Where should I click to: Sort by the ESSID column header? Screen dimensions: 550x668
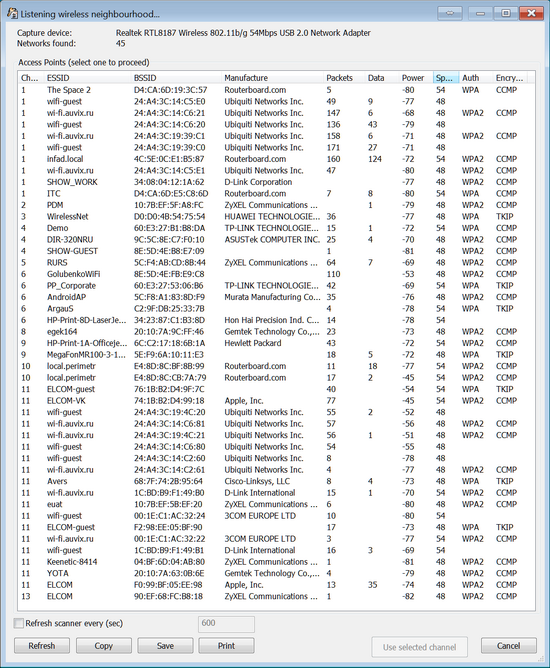[x=87, y=78]
